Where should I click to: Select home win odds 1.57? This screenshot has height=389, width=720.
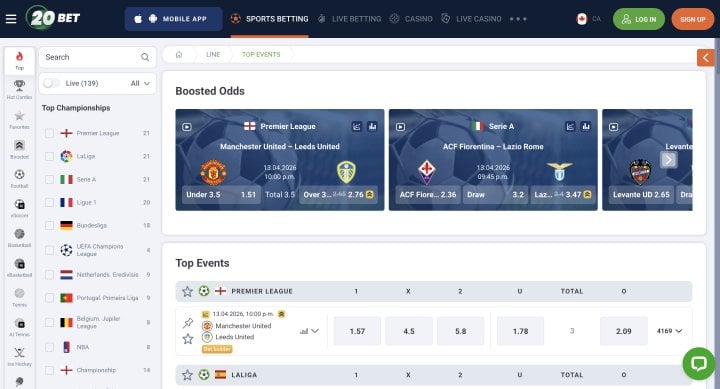[x=357, y=331]
